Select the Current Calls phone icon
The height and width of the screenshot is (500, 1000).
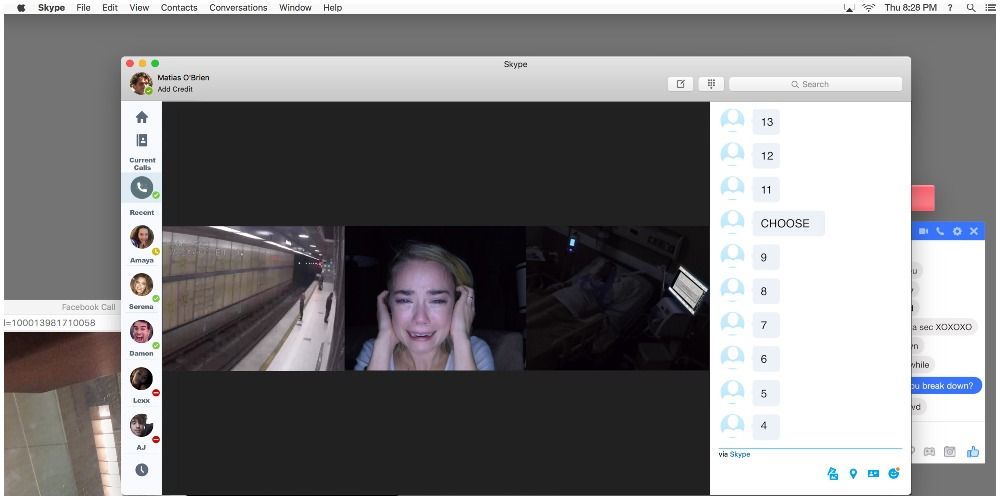tap(142, 188)
